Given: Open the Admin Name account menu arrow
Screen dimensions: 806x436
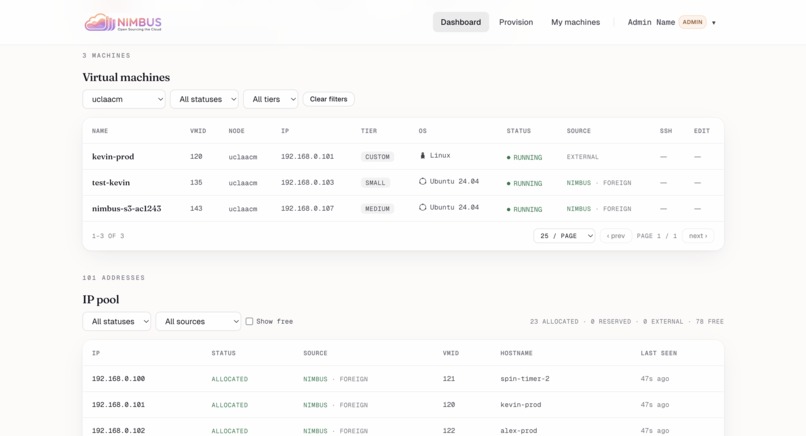Looking at the screenshot, I should click(x=713, y=23).
